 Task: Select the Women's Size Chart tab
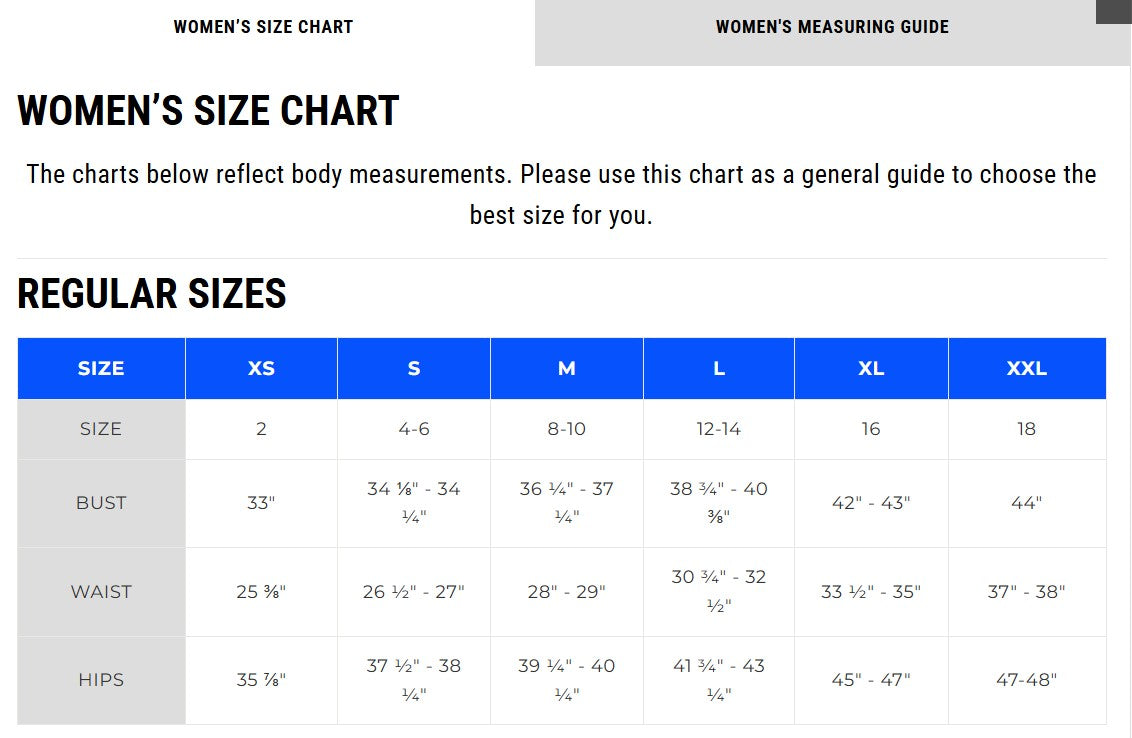pyautogui.click(x=263, y=27)
